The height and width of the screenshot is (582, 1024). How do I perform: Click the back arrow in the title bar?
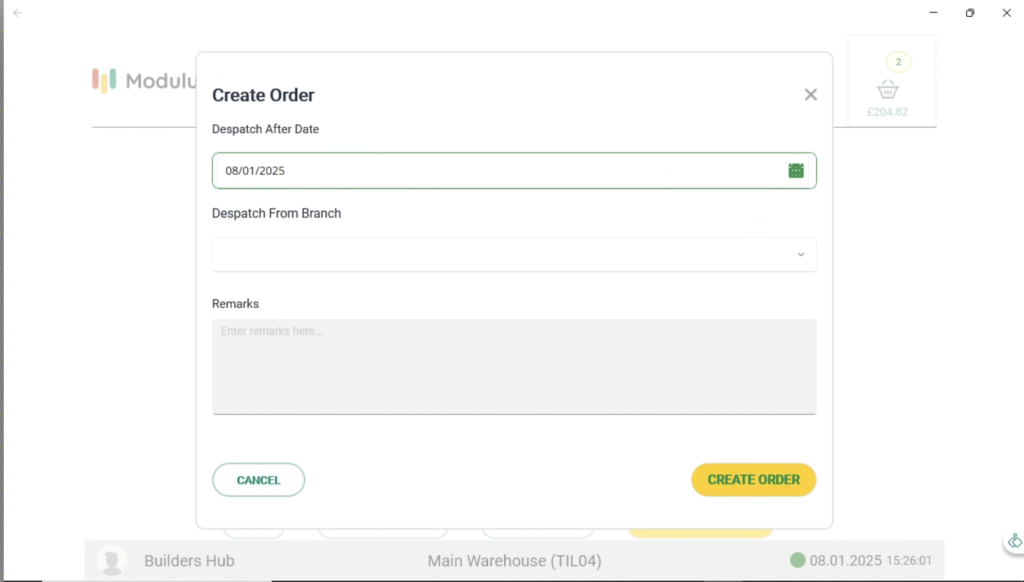(17, 13)
